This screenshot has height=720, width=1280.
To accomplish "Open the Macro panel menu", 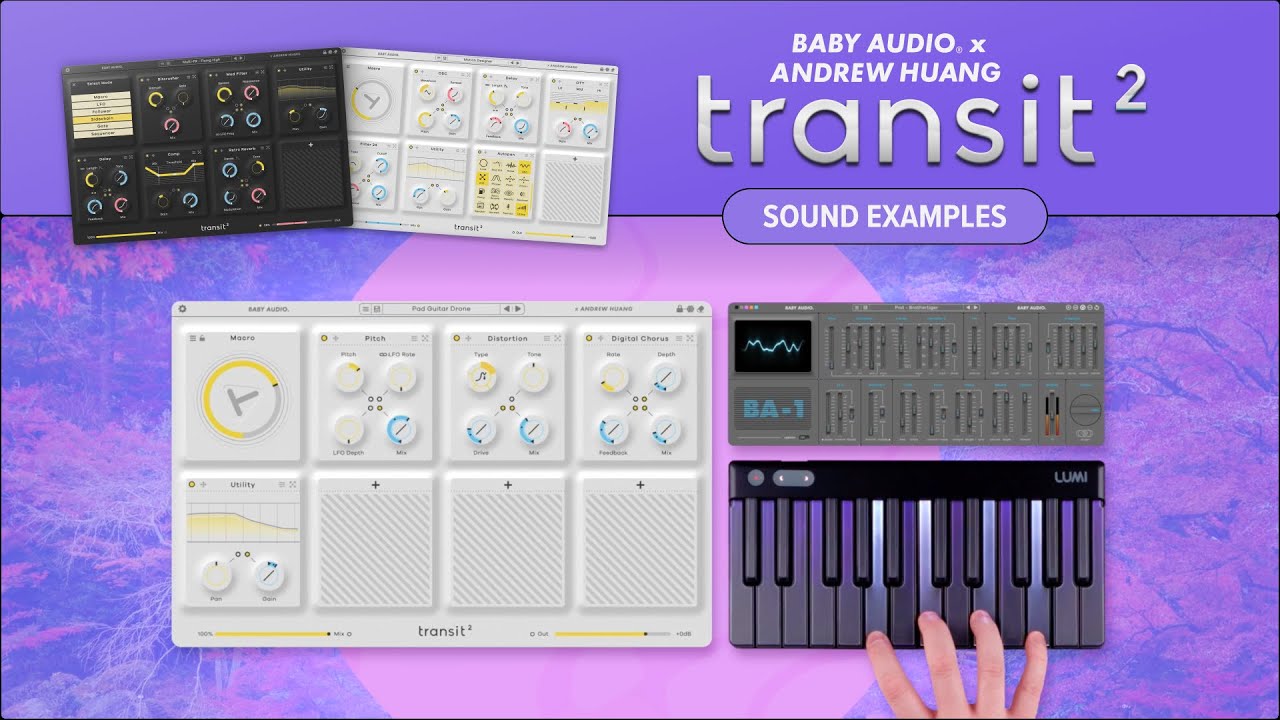I will [192, 338].
